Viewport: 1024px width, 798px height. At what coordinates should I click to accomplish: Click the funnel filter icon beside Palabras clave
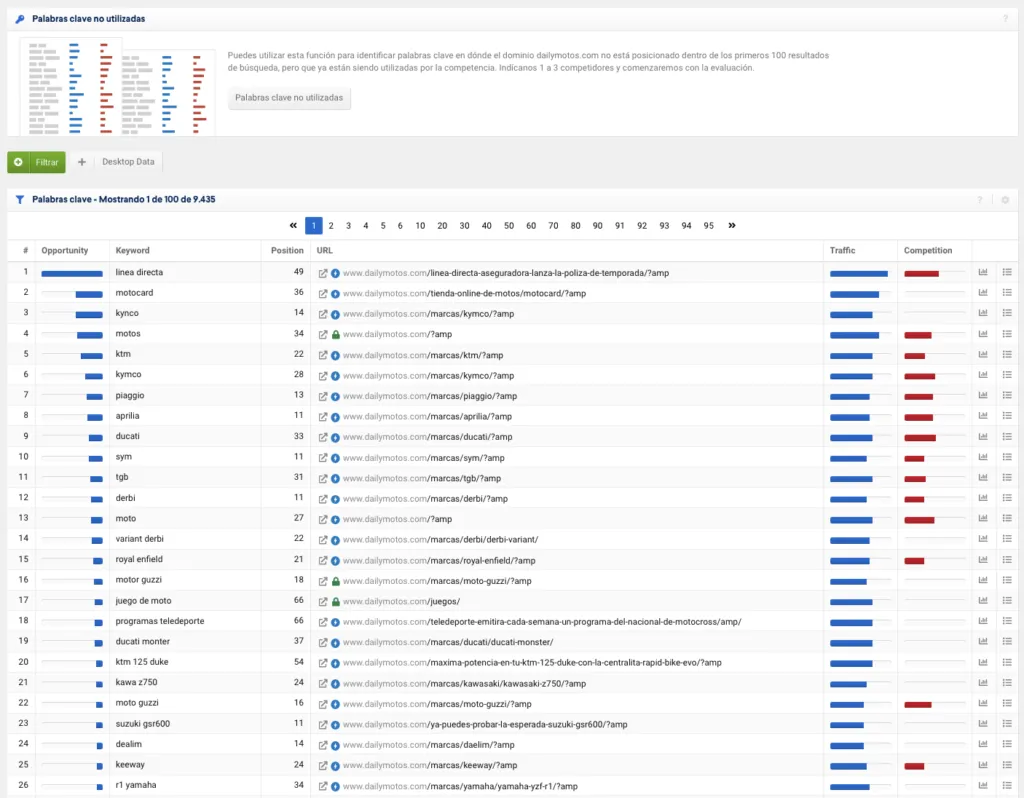click(20, 200)
